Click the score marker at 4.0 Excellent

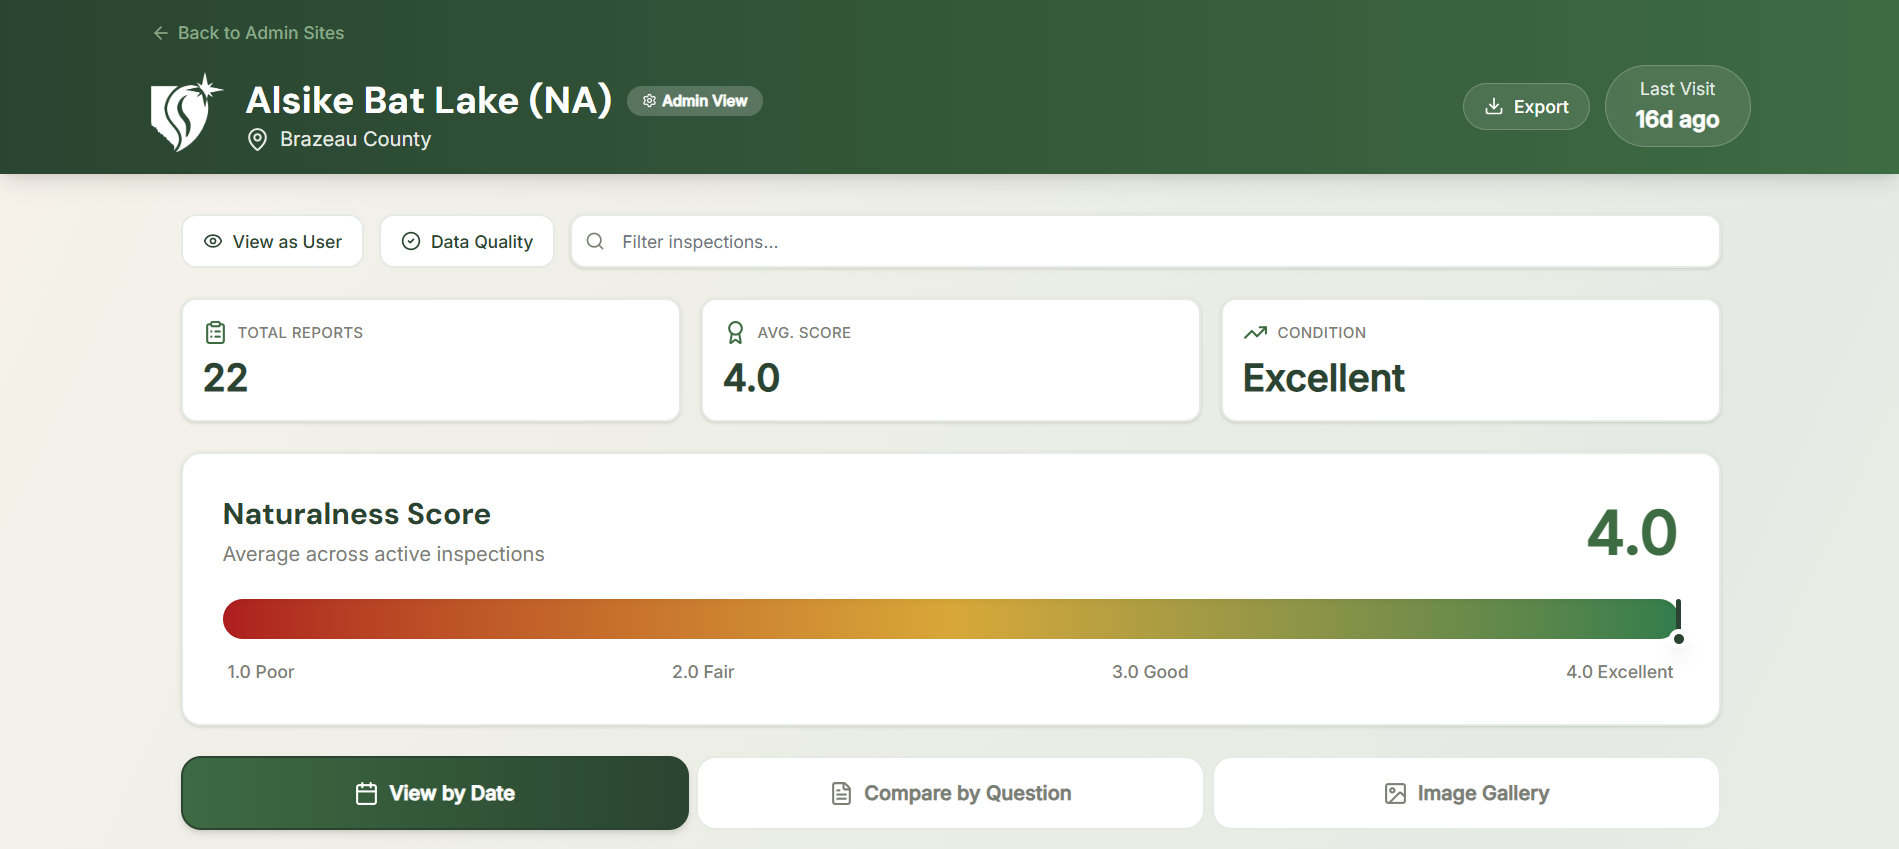click(x=1678, y=621)
